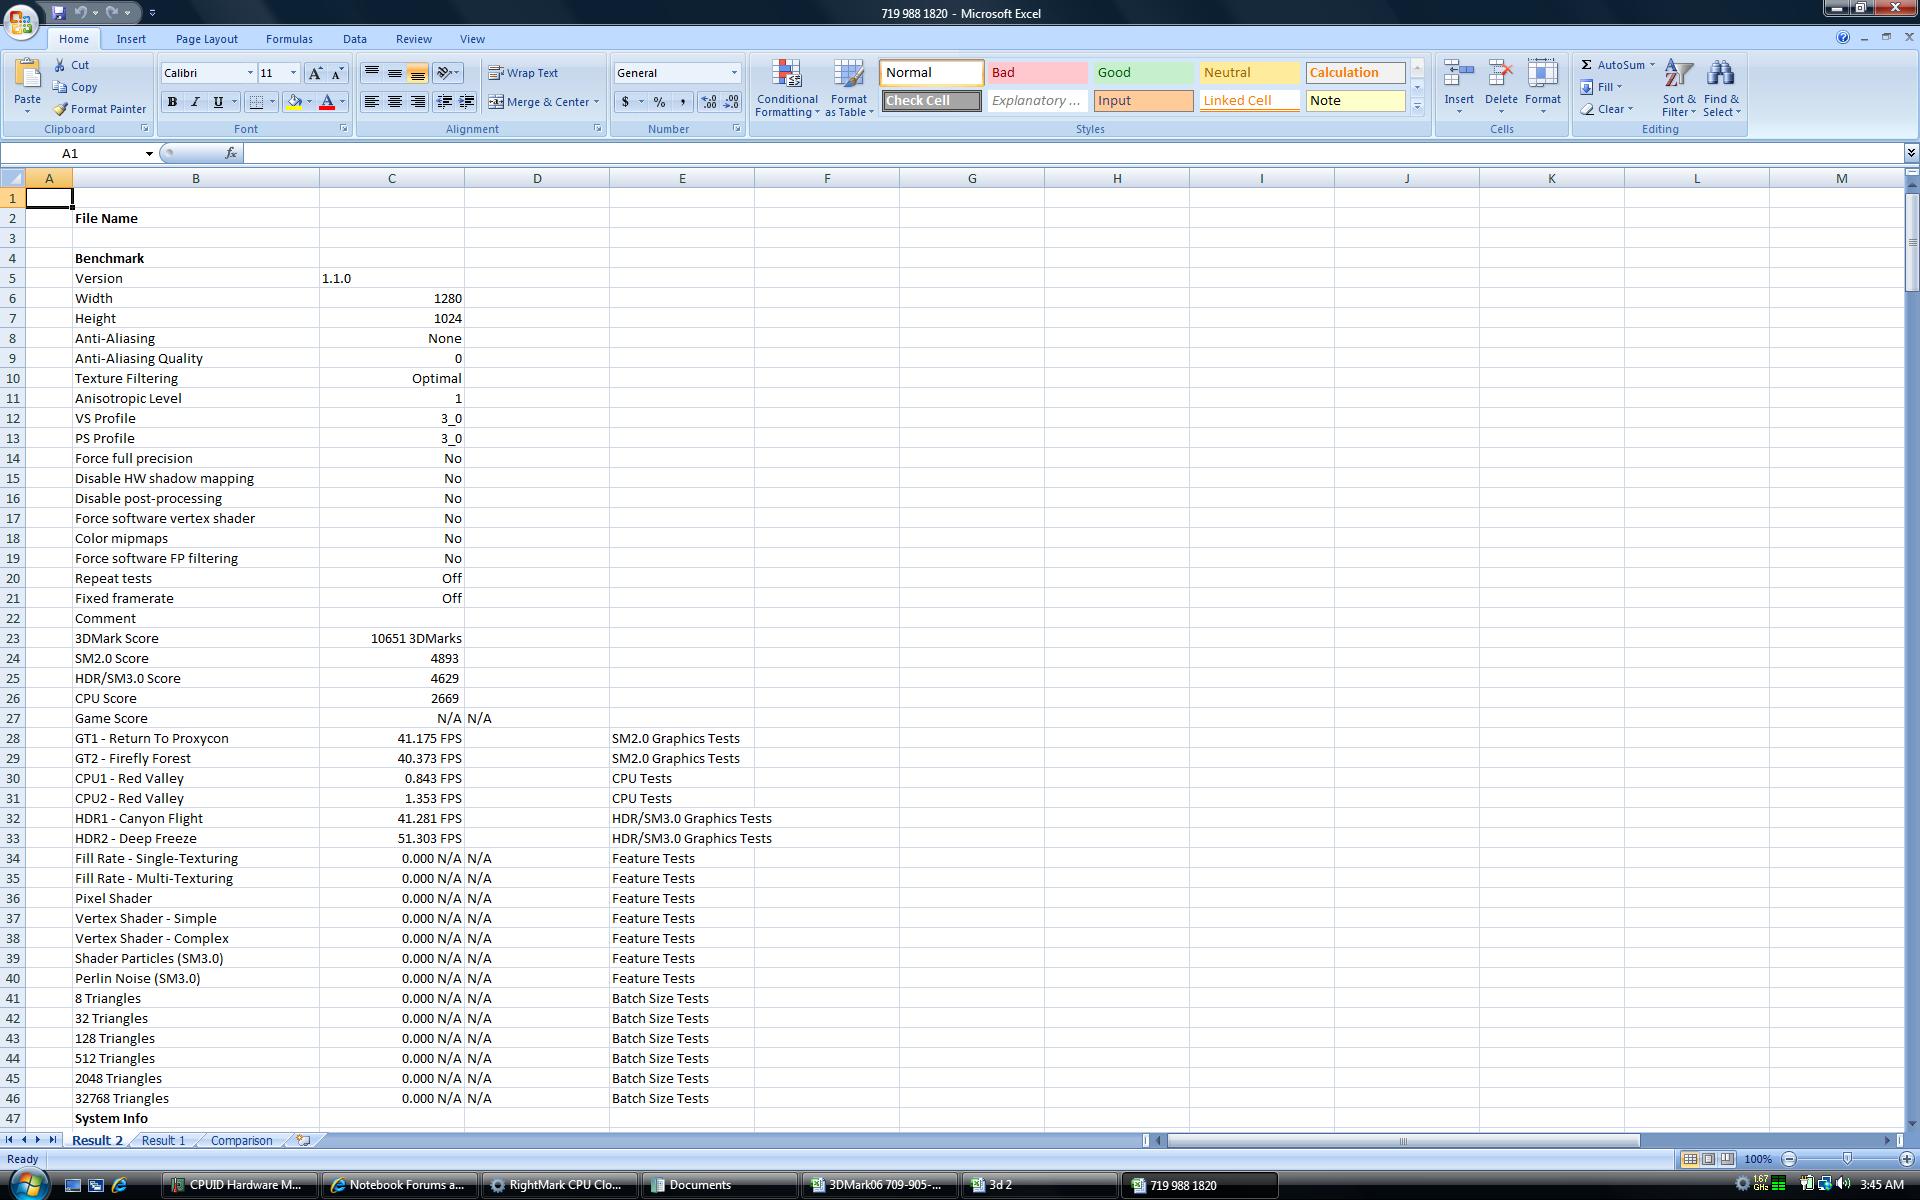Click the Insert cells icon
The width and height of the screenshot is (1920, 1200).
tap(1459, 75)
